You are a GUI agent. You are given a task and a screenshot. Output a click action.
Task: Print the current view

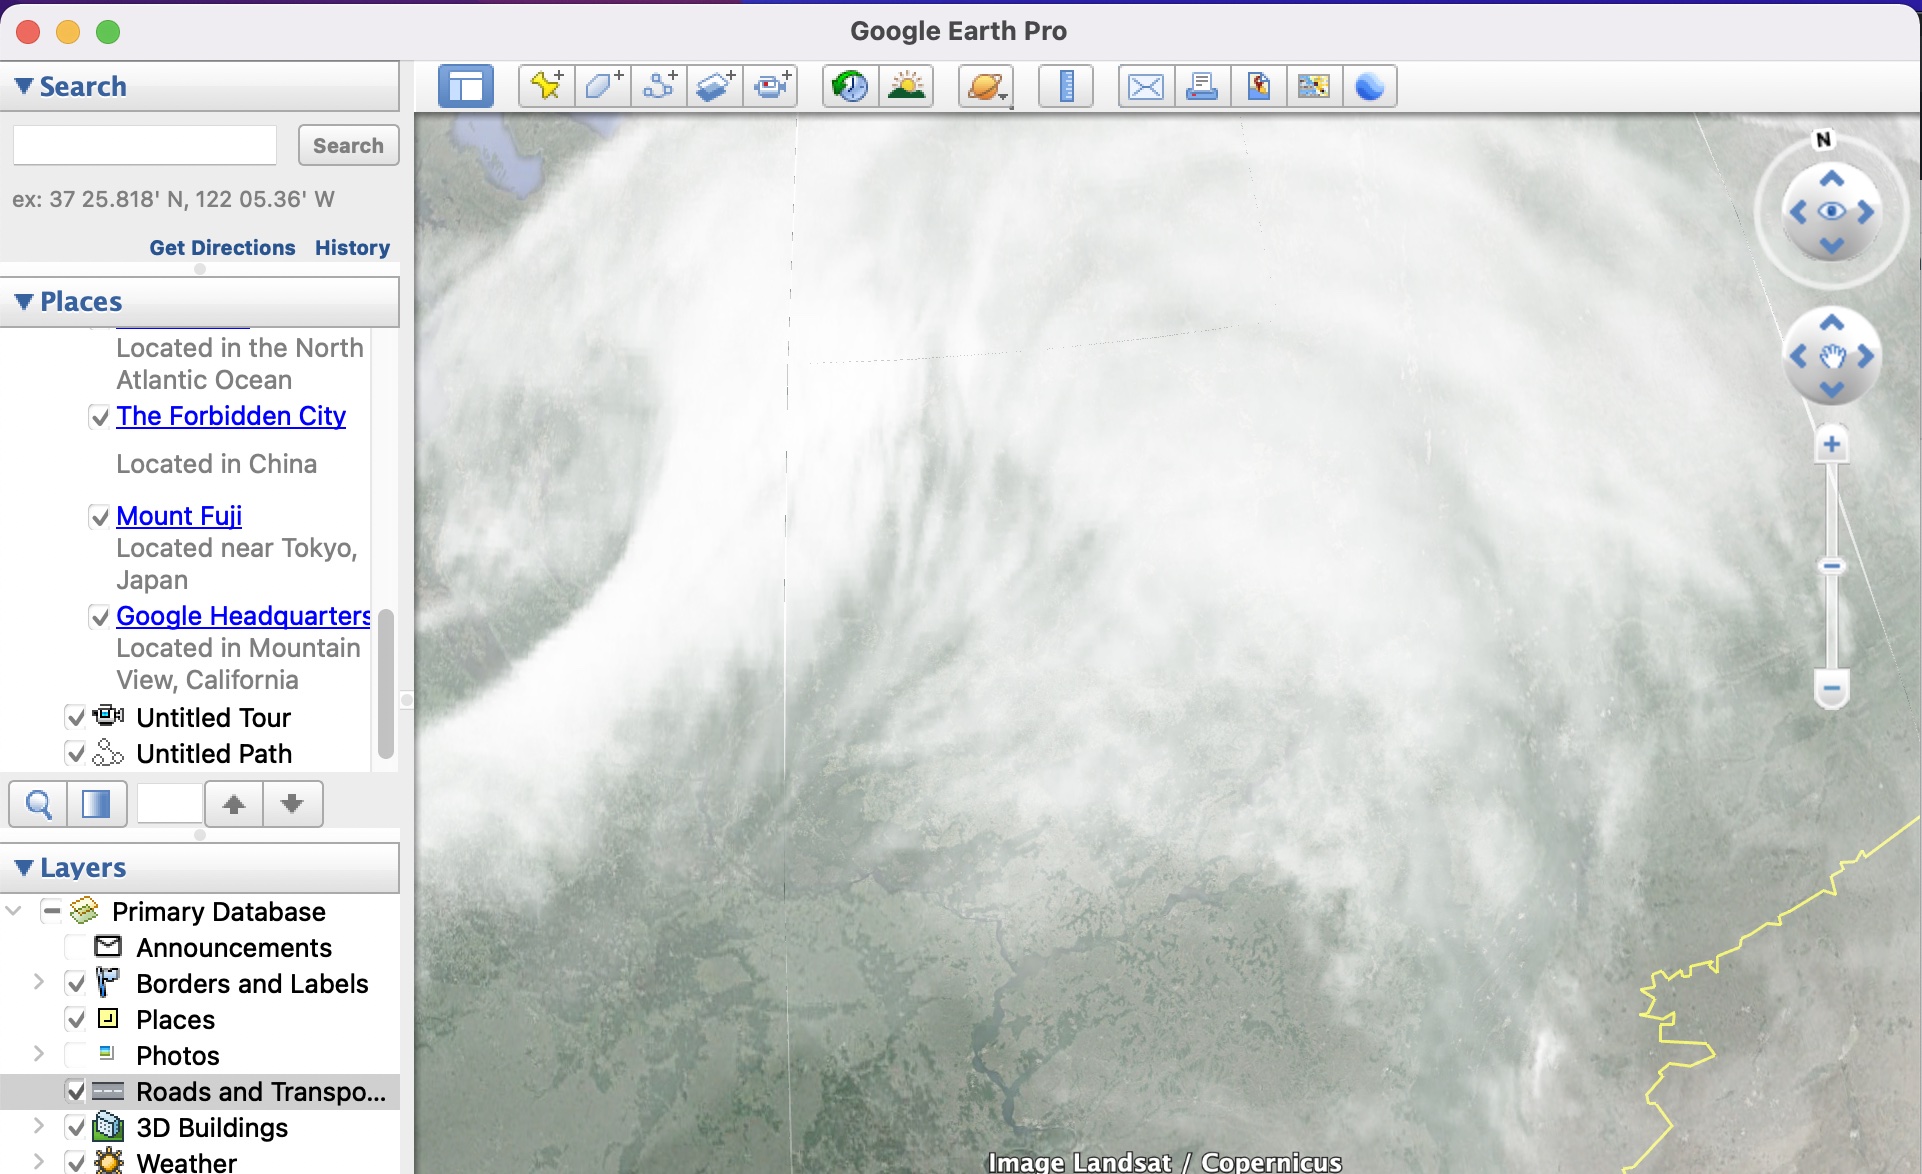pos(1202,87)
